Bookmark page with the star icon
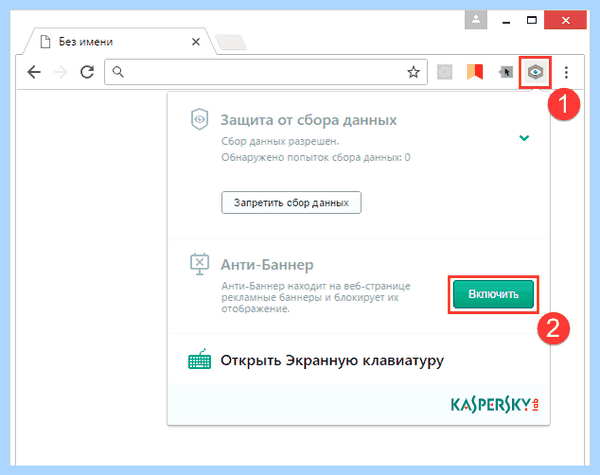Screen dimensions: 600x475 point(413,72)
